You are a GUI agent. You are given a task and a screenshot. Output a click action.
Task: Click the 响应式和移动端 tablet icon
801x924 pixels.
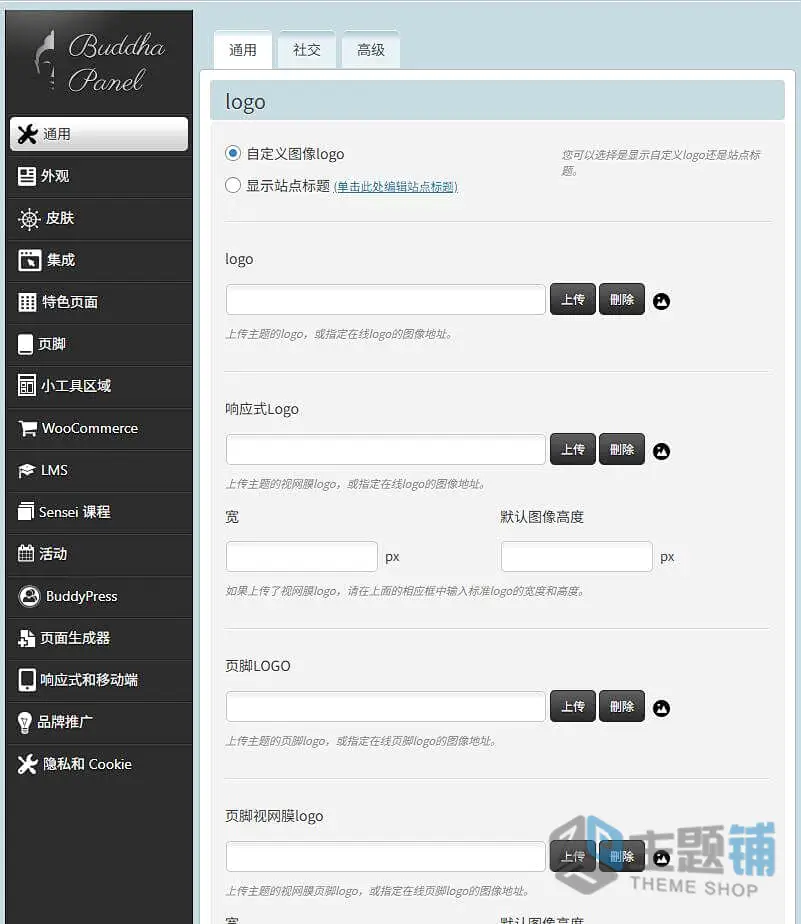tap(27, 680)
